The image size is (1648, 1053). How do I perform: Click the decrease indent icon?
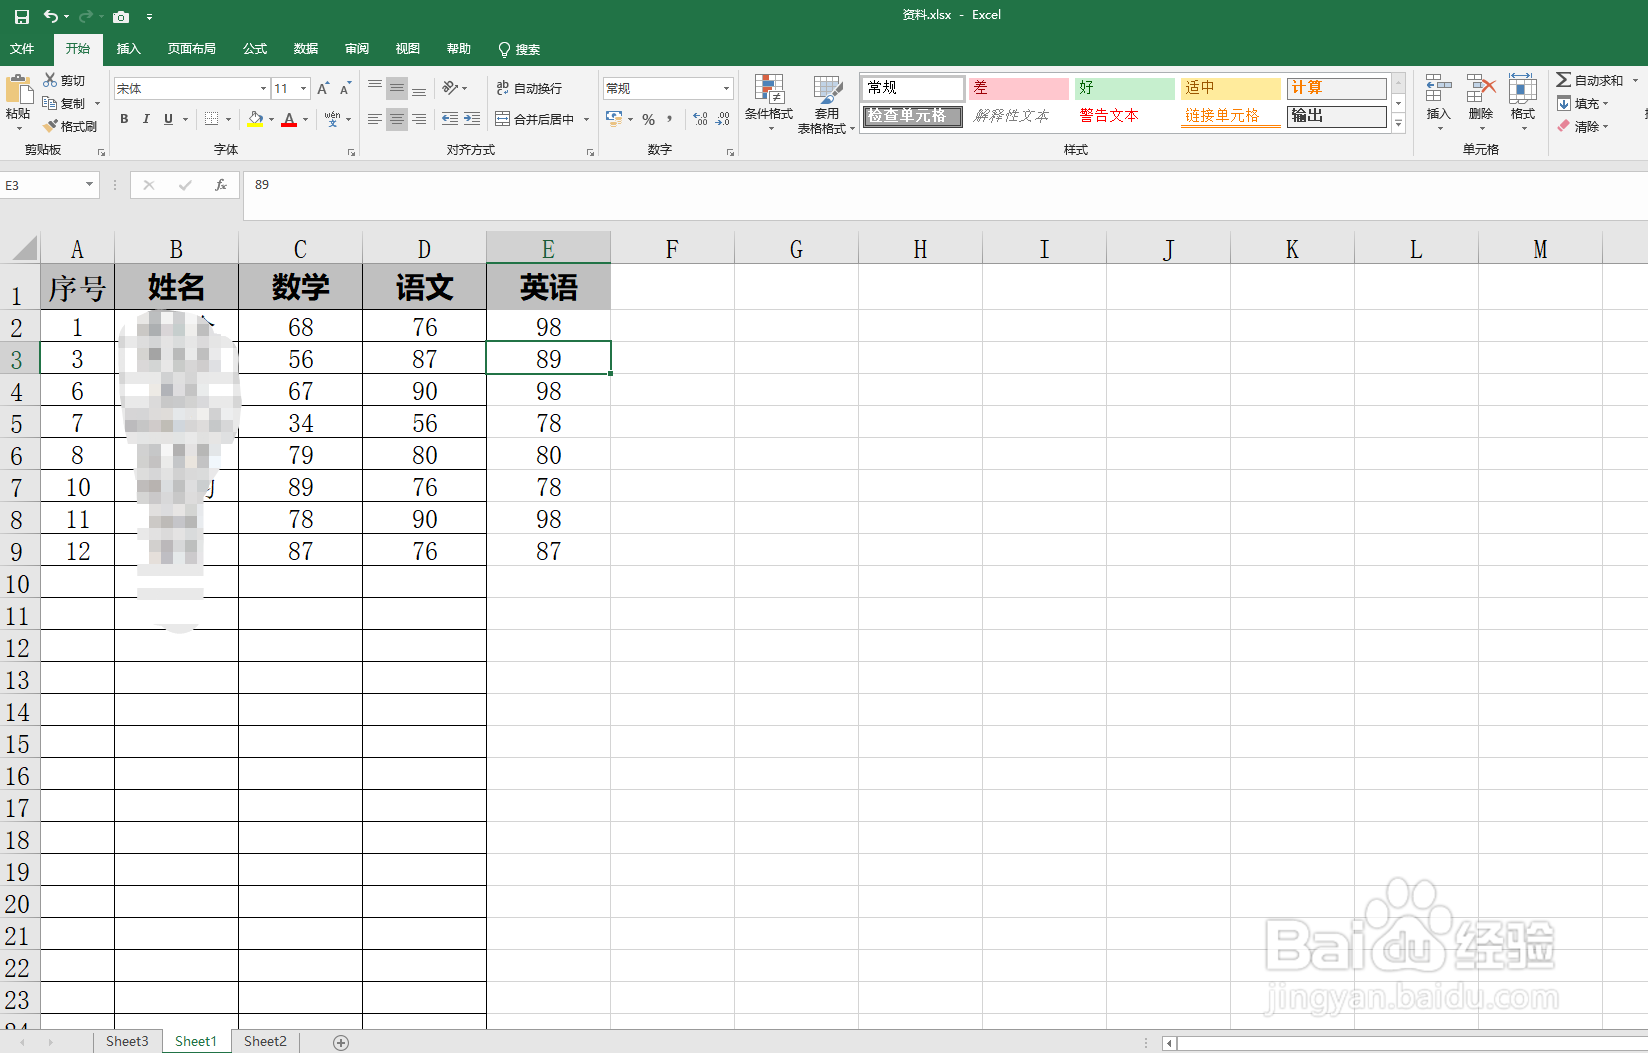[x=450, y=119]
